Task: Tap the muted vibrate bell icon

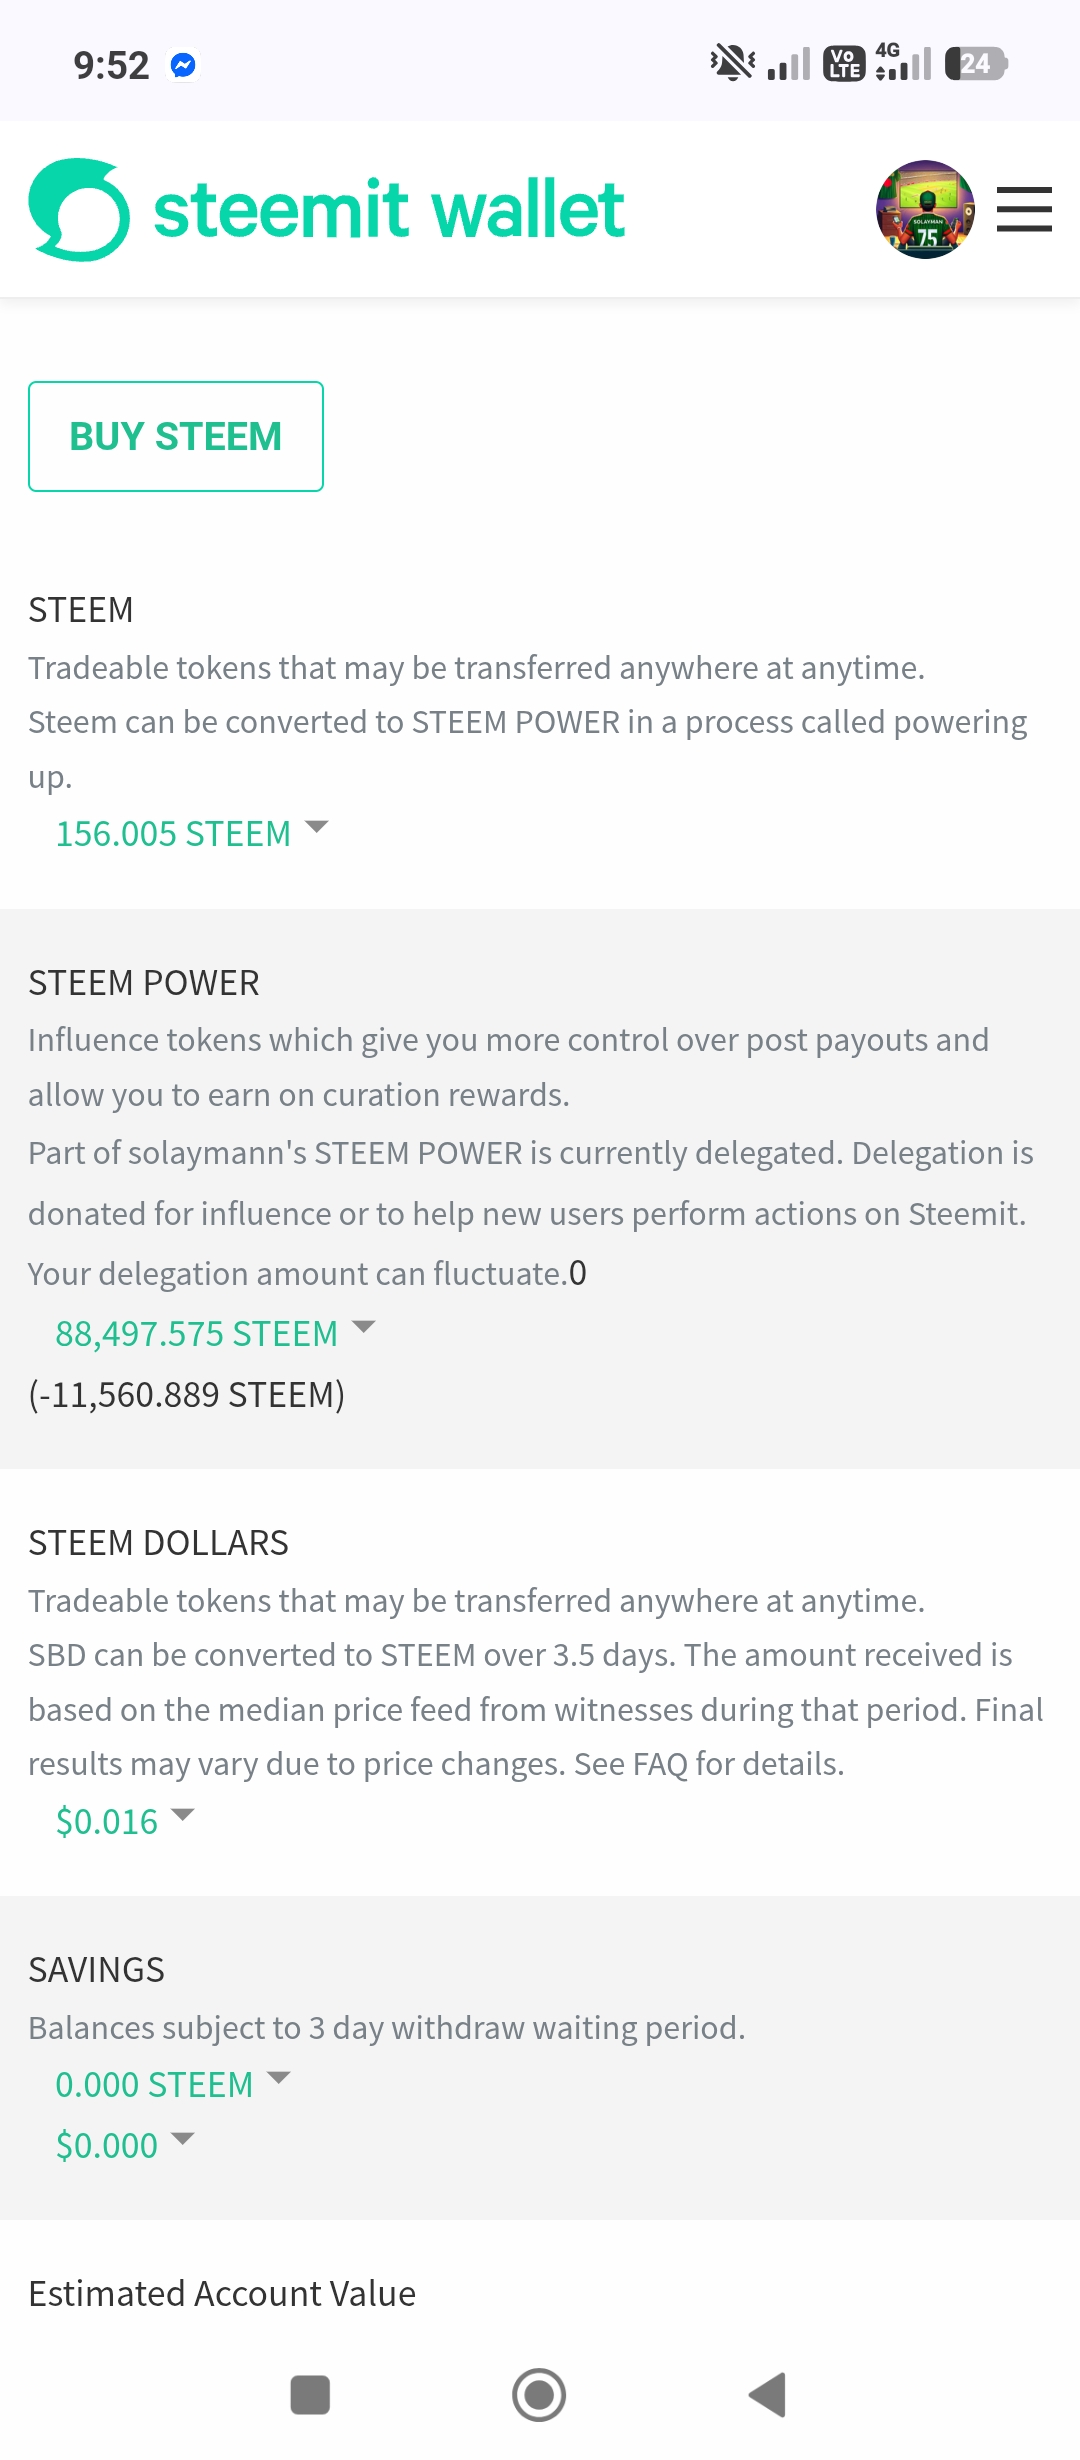Action: pos(732,63)
